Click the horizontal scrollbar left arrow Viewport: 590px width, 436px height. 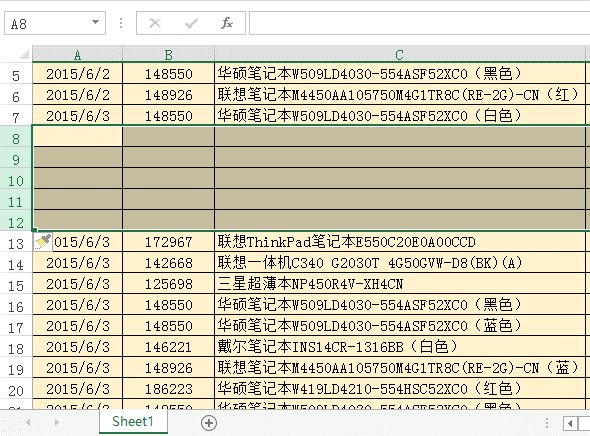pos(570,423)
